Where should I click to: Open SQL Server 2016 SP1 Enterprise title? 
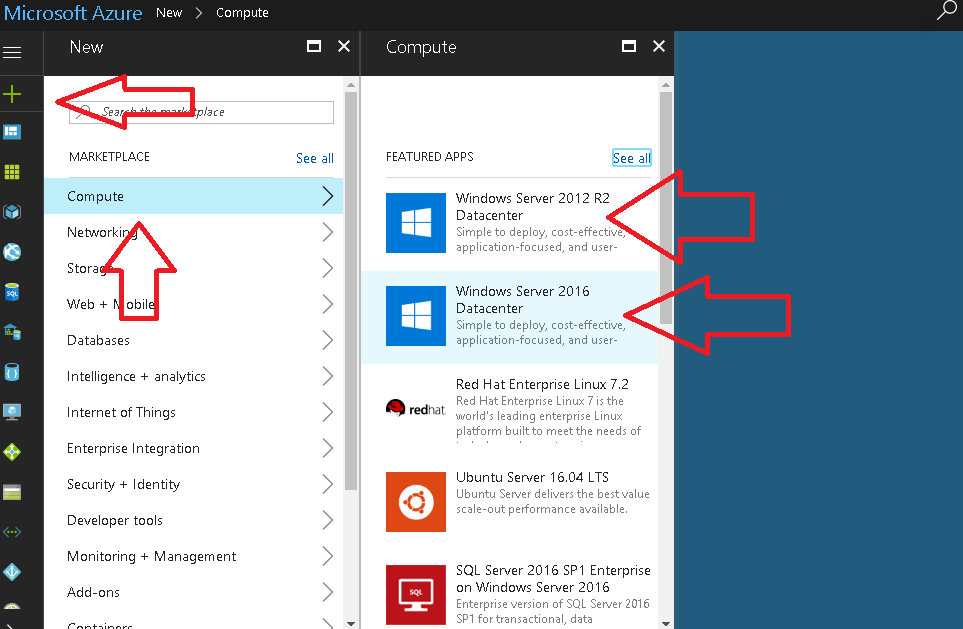pos(553,579)
